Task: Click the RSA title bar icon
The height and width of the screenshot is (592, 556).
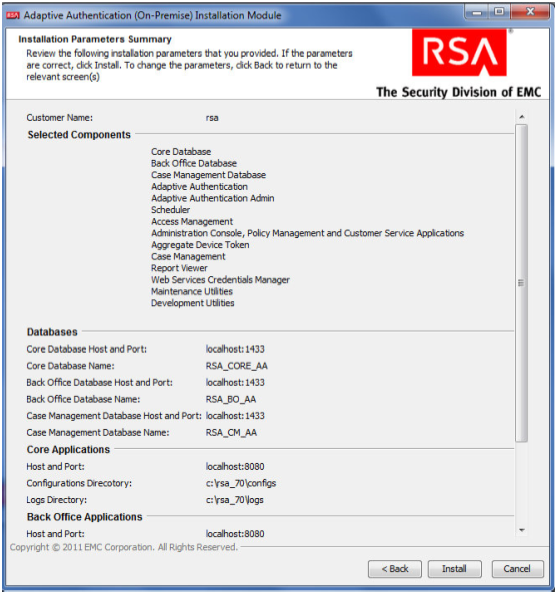Action: 13,15
